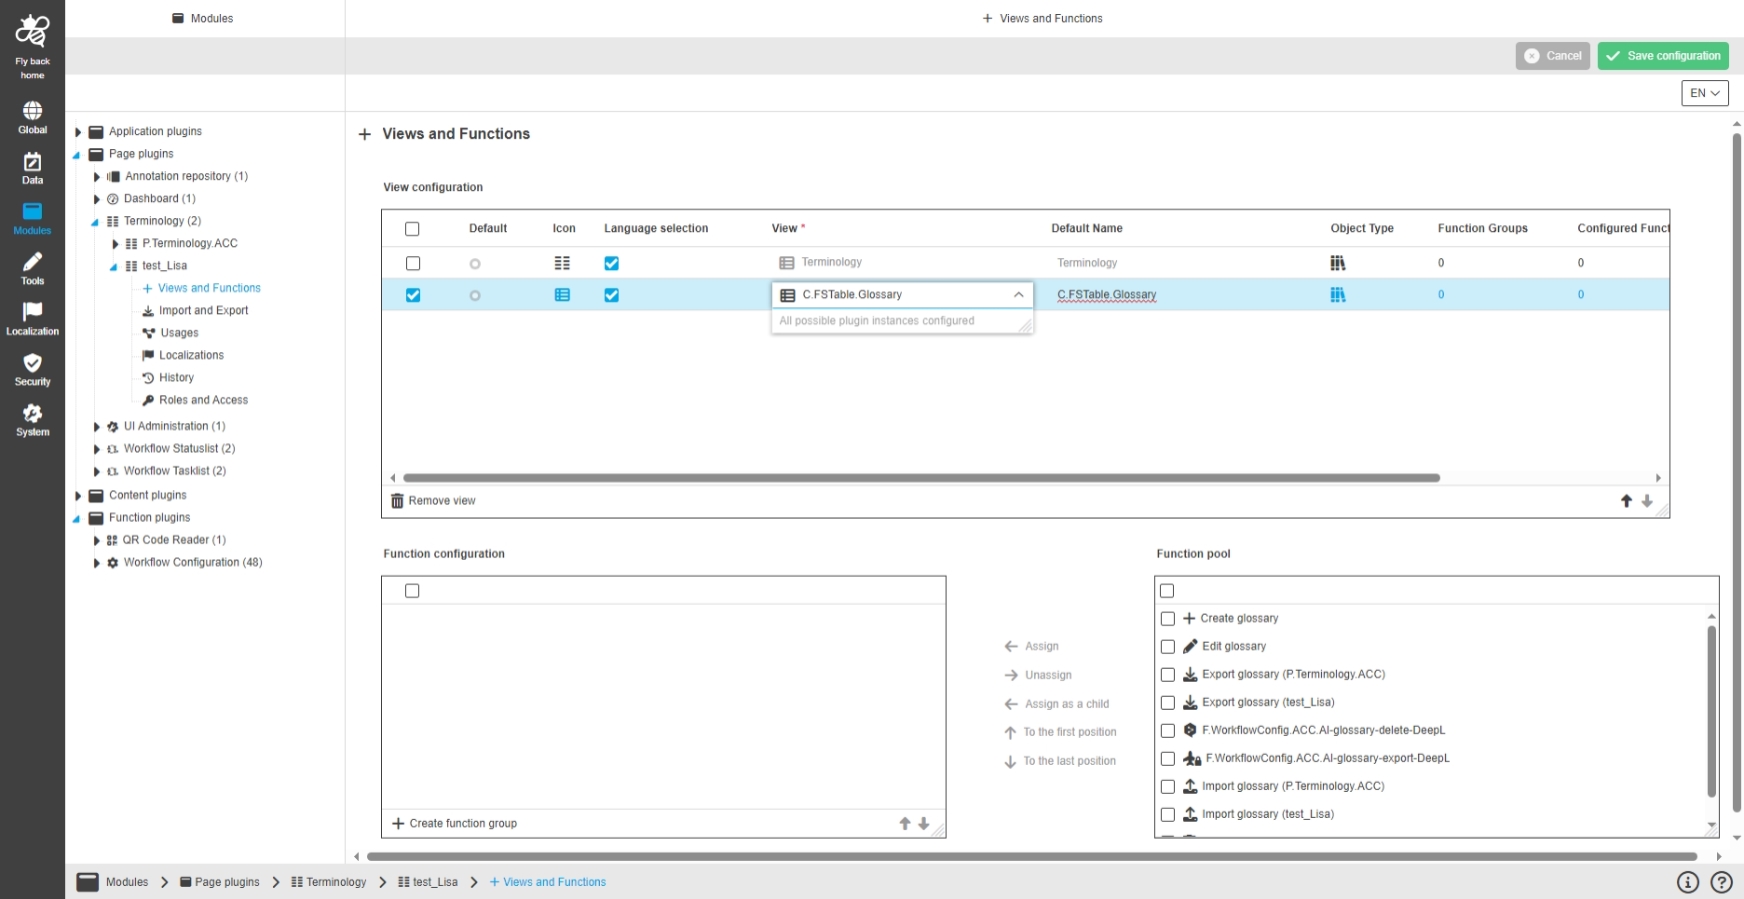Click the help question mark icon
The height and width of the screenshot is (899, 1744).
(x=1721, y=882)
